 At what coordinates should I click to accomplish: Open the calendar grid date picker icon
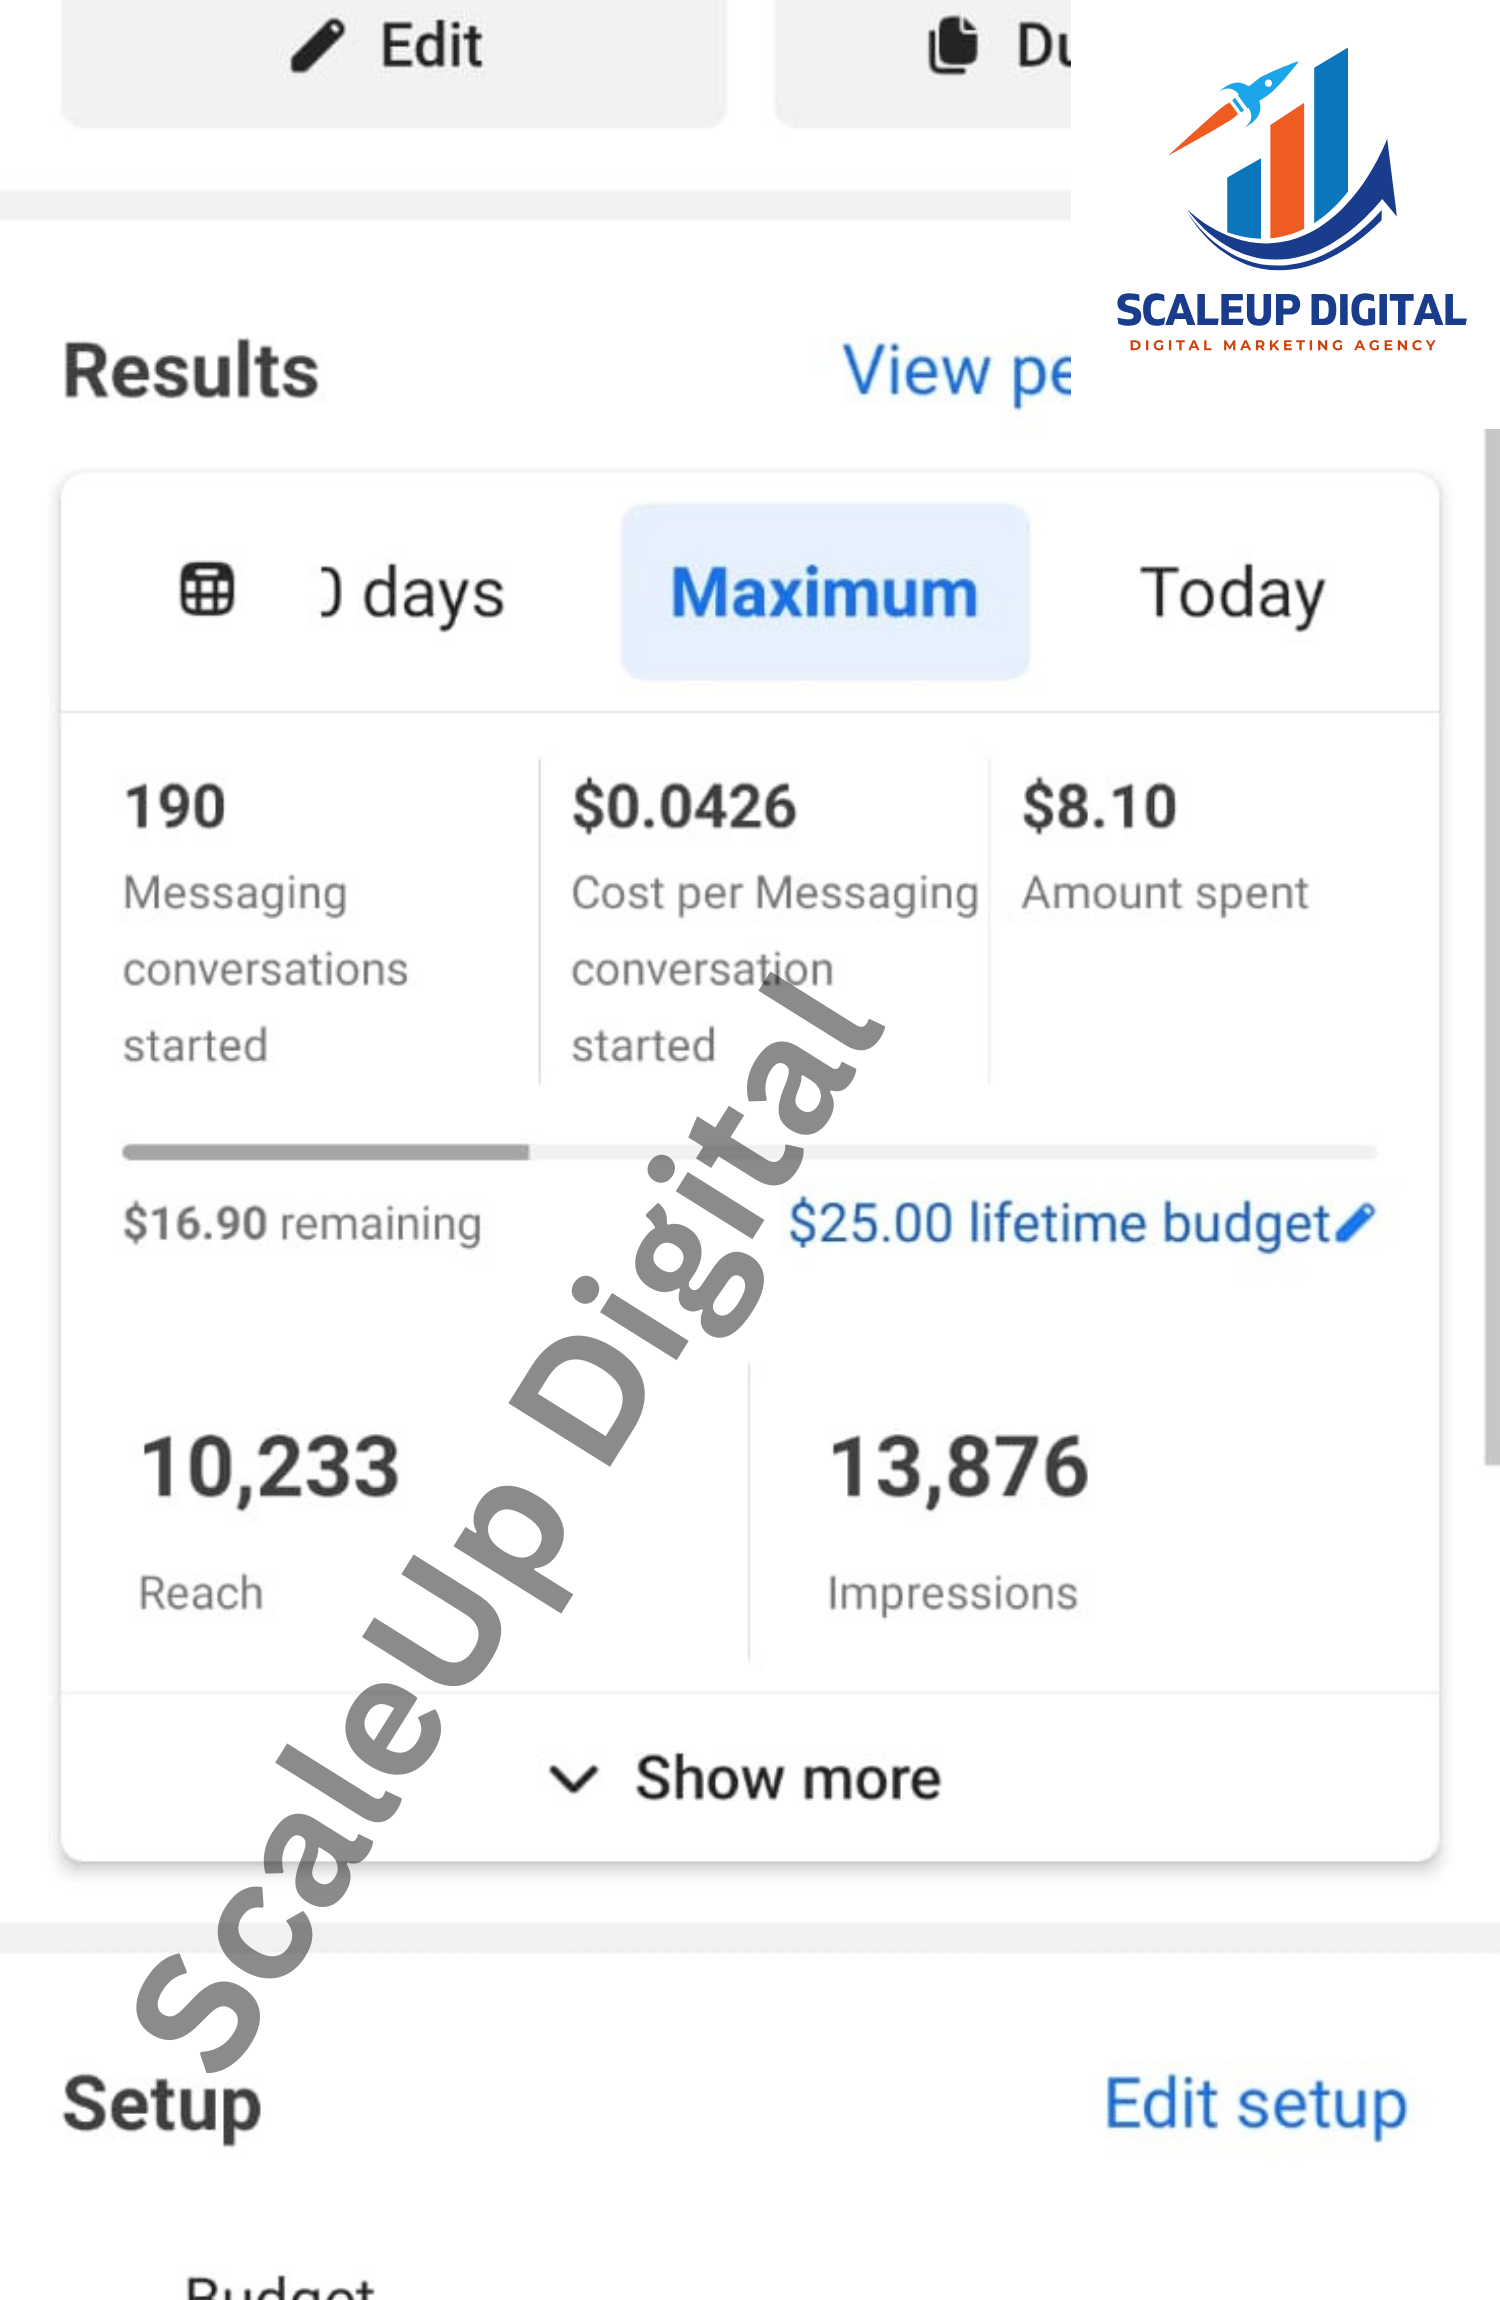pos(207,590)
